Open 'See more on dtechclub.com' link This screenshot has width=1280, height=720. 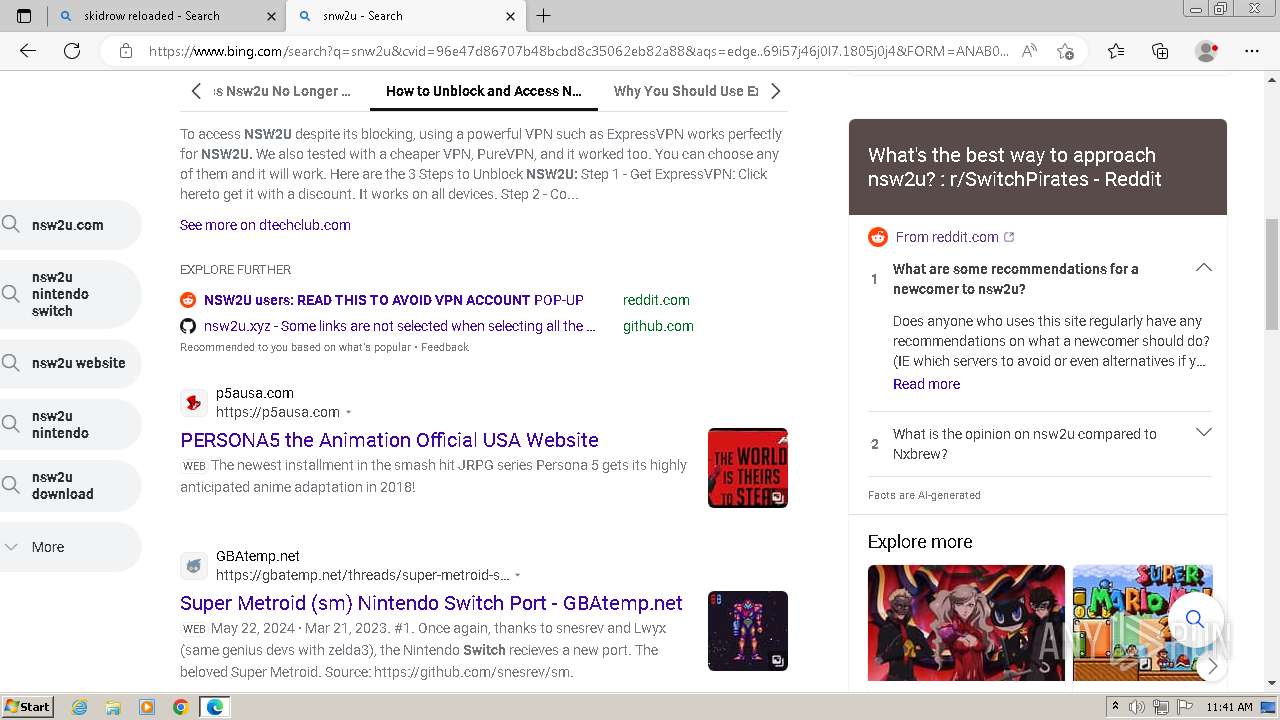265,225
